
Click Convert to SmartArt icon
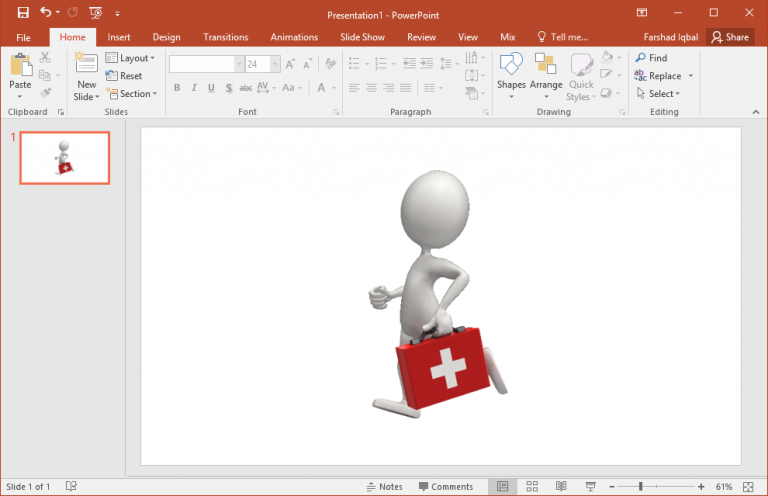click(471, 93)
